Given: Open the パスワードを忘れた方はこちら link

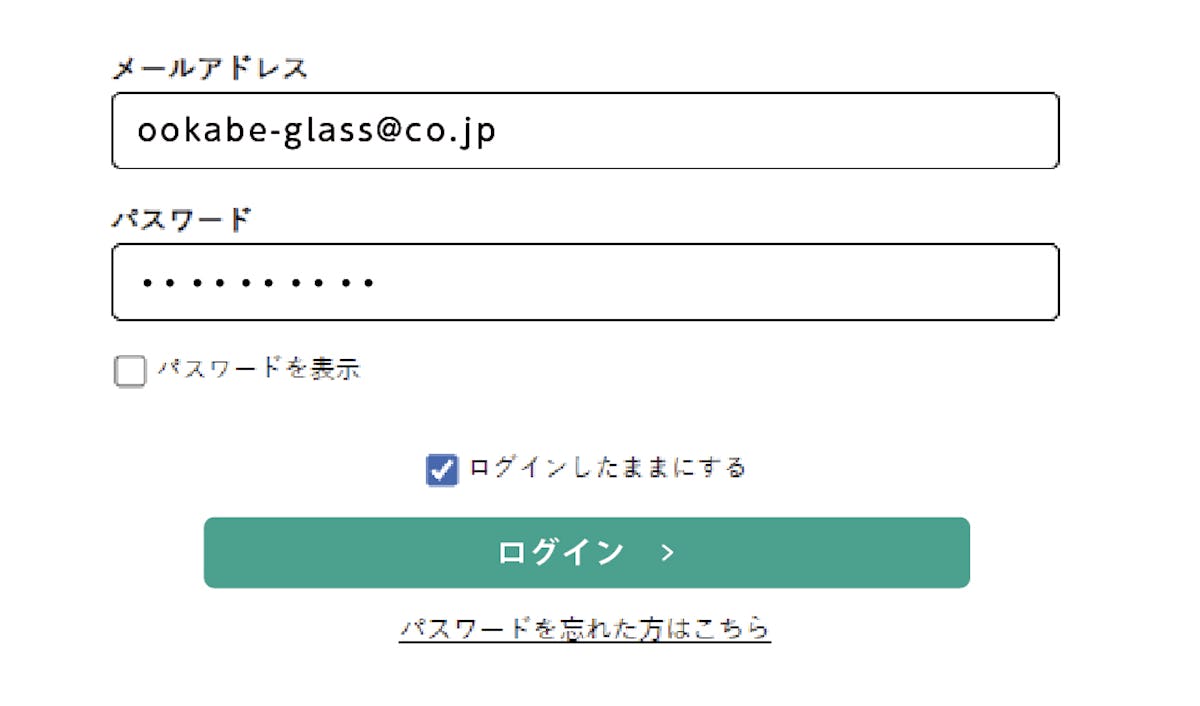Looking at the screenshot, I should pos(584,629).
